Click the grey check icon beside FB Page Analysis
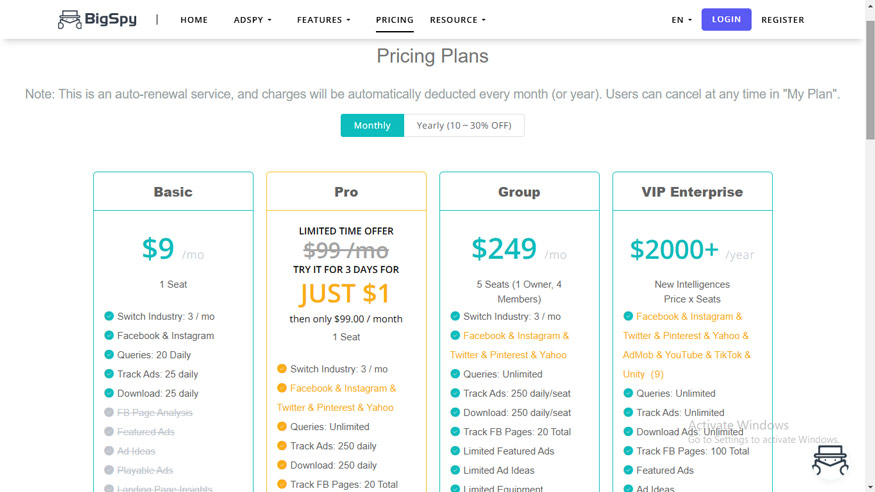Image resolution: width=875 pixels, height=492 pixels. click(109, 413)
